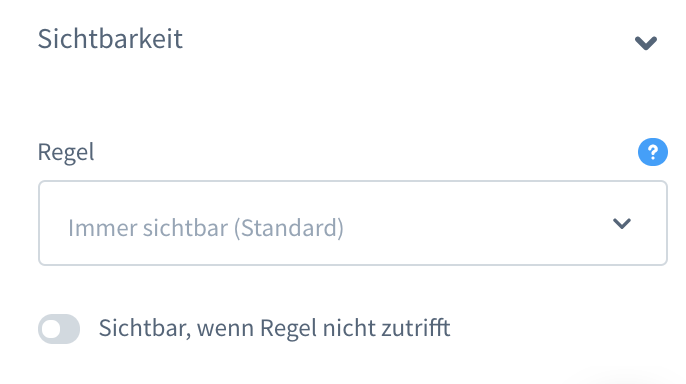Click the dark chevron beside Sichtbarkeit

point(646,43)
